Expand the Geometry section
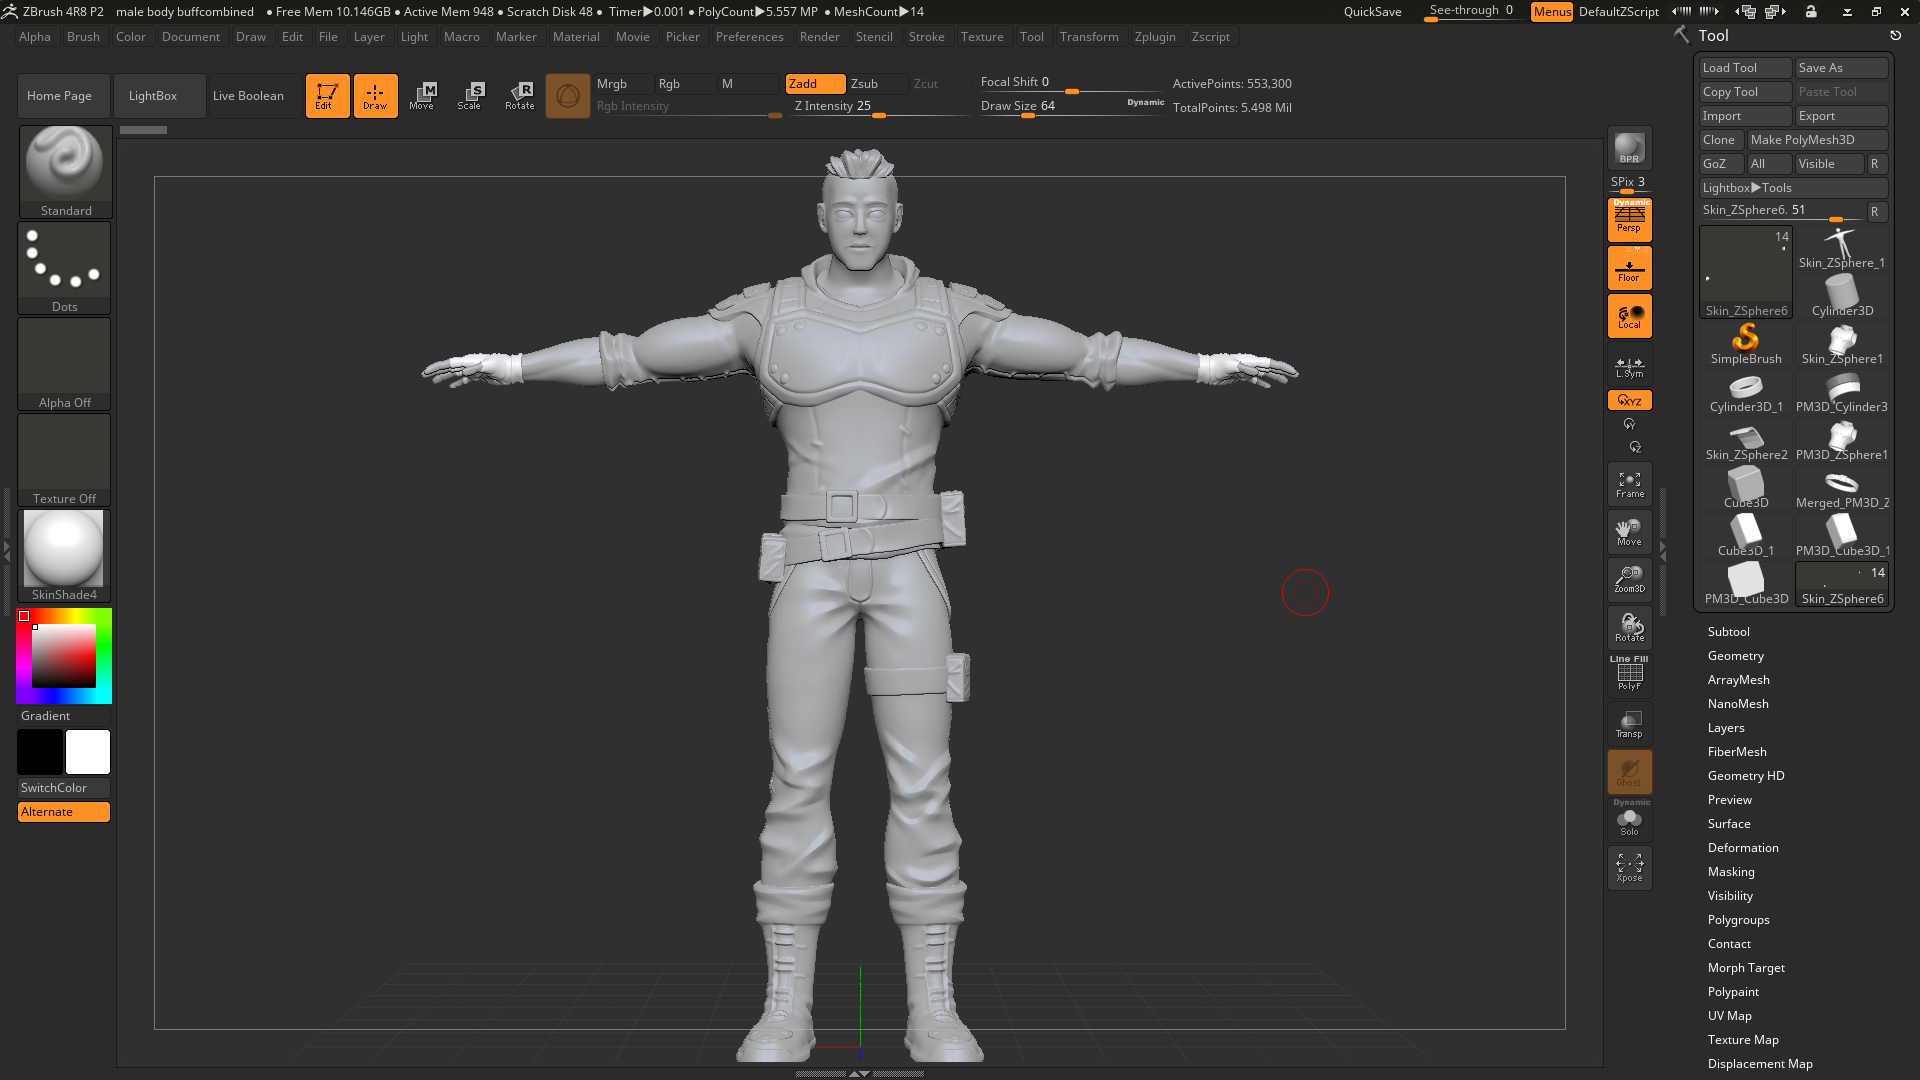The height and width of the screenshot is (1080, 1920). pyautogui.click(x=1736, y=656)
